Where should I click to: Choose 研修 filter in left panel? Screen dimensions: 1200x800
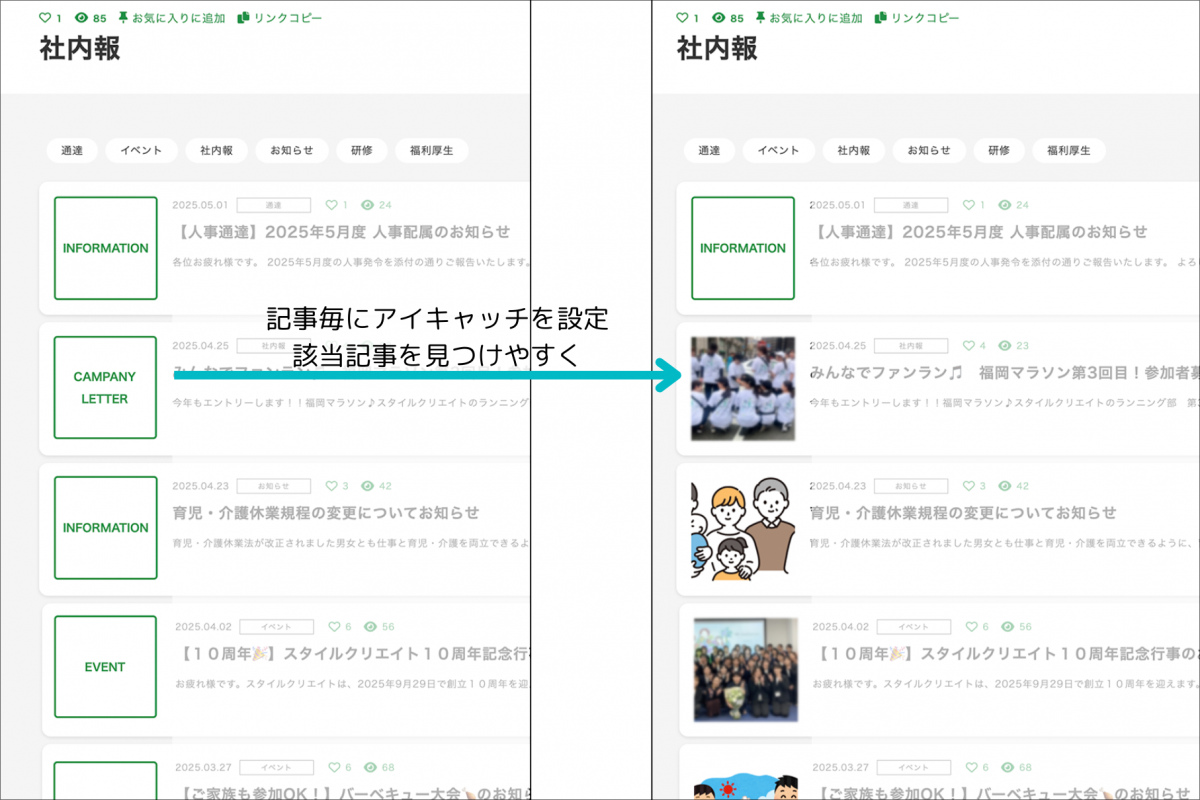362,151
